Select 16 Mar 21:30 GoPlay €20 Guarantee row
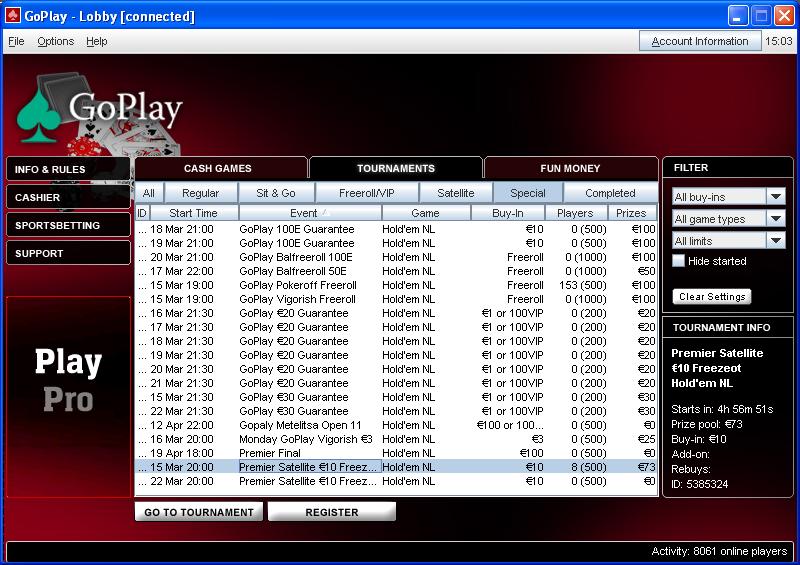800x565 pixels. [396, 313]
